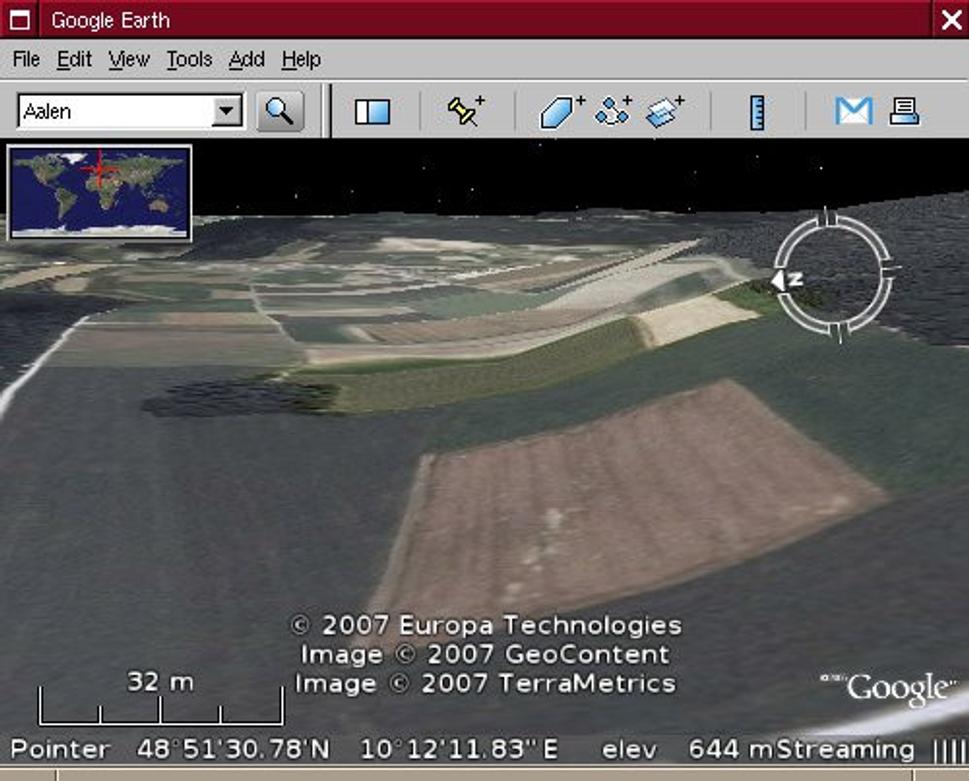Click the Google Earth title bar text

click(111, 20)
